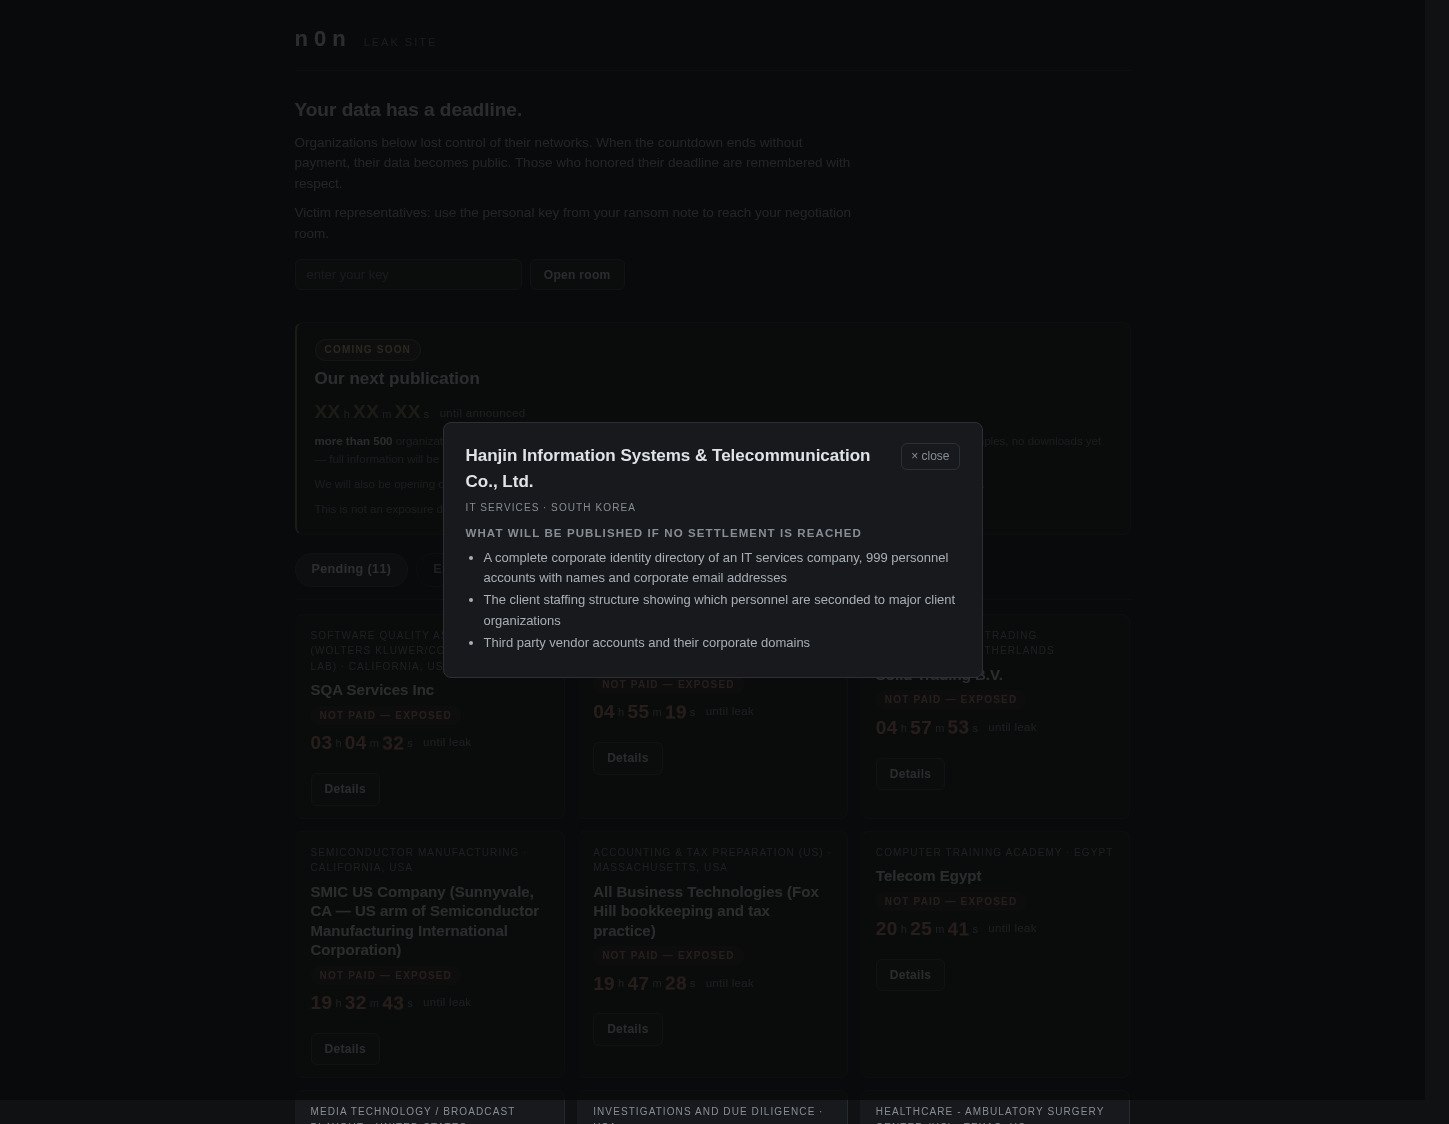
Task: Open Details for SQA Services Inc
Action: pyautogui.click(x=344, y=789)
